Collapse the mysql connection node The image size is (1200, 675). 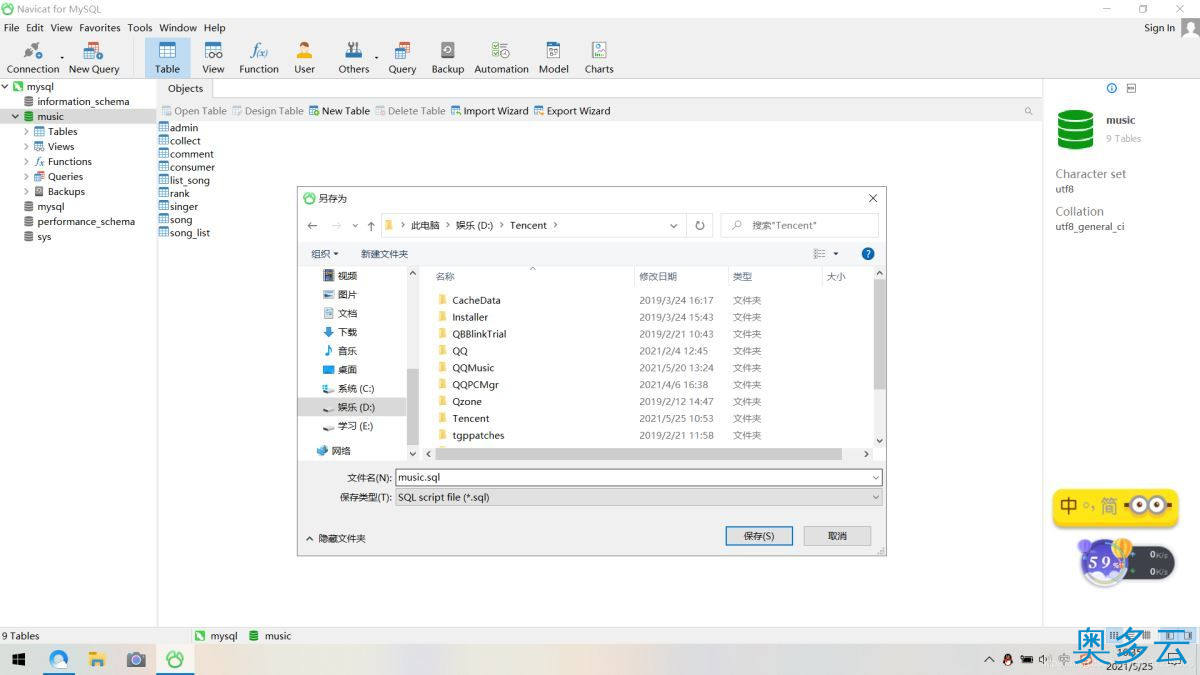[5, 87]
